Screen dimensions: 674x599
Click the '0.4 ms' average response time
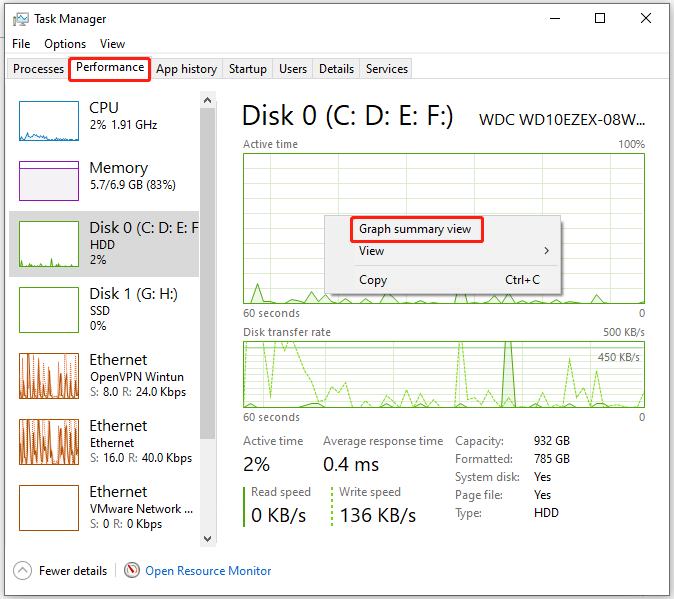[351, 465]
